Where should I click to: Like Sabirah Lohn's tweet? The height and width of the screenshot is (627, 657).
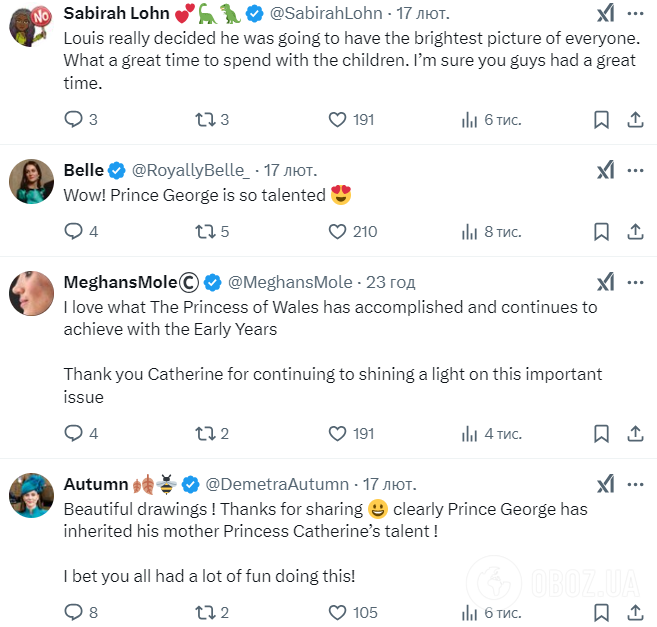click(x=338, y=120)
